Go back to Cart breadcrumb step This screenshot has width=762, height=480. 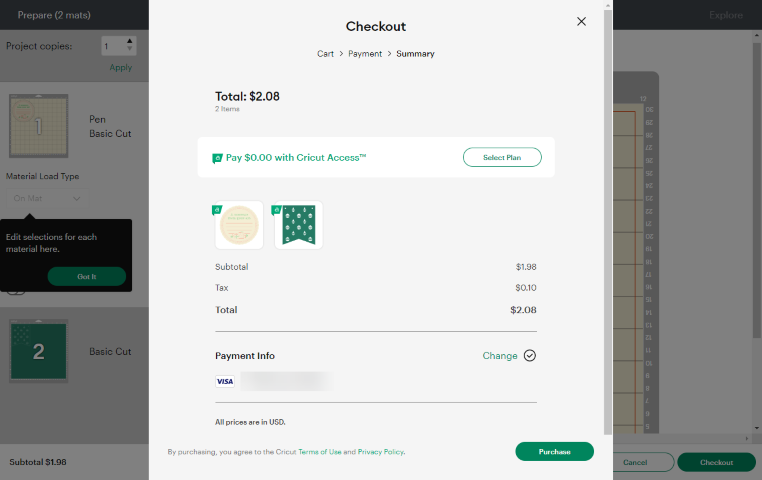point(325,53)
